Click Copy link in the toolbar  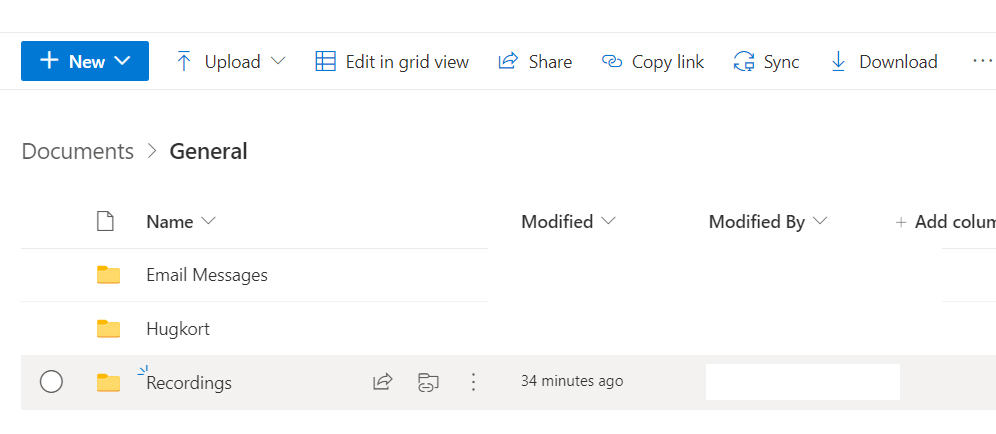click(x=653, y=61)
